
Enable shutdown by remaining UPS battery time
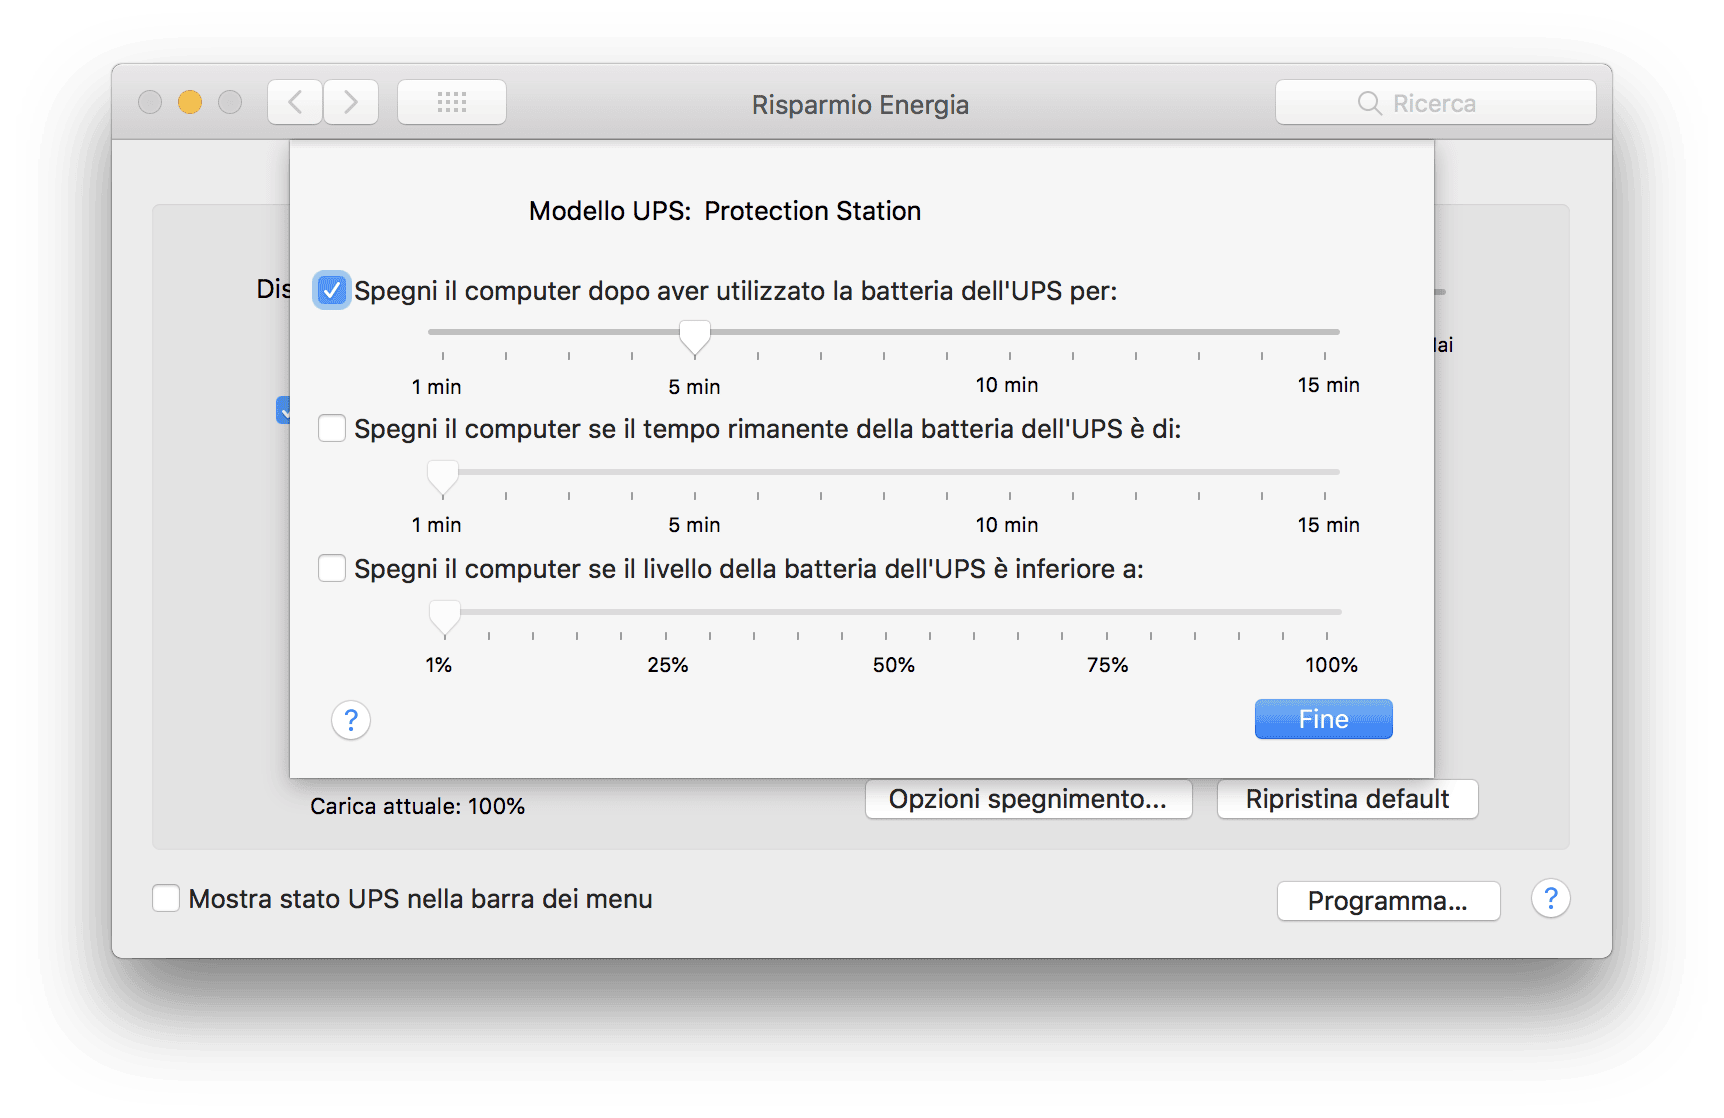tap(332, 428)
